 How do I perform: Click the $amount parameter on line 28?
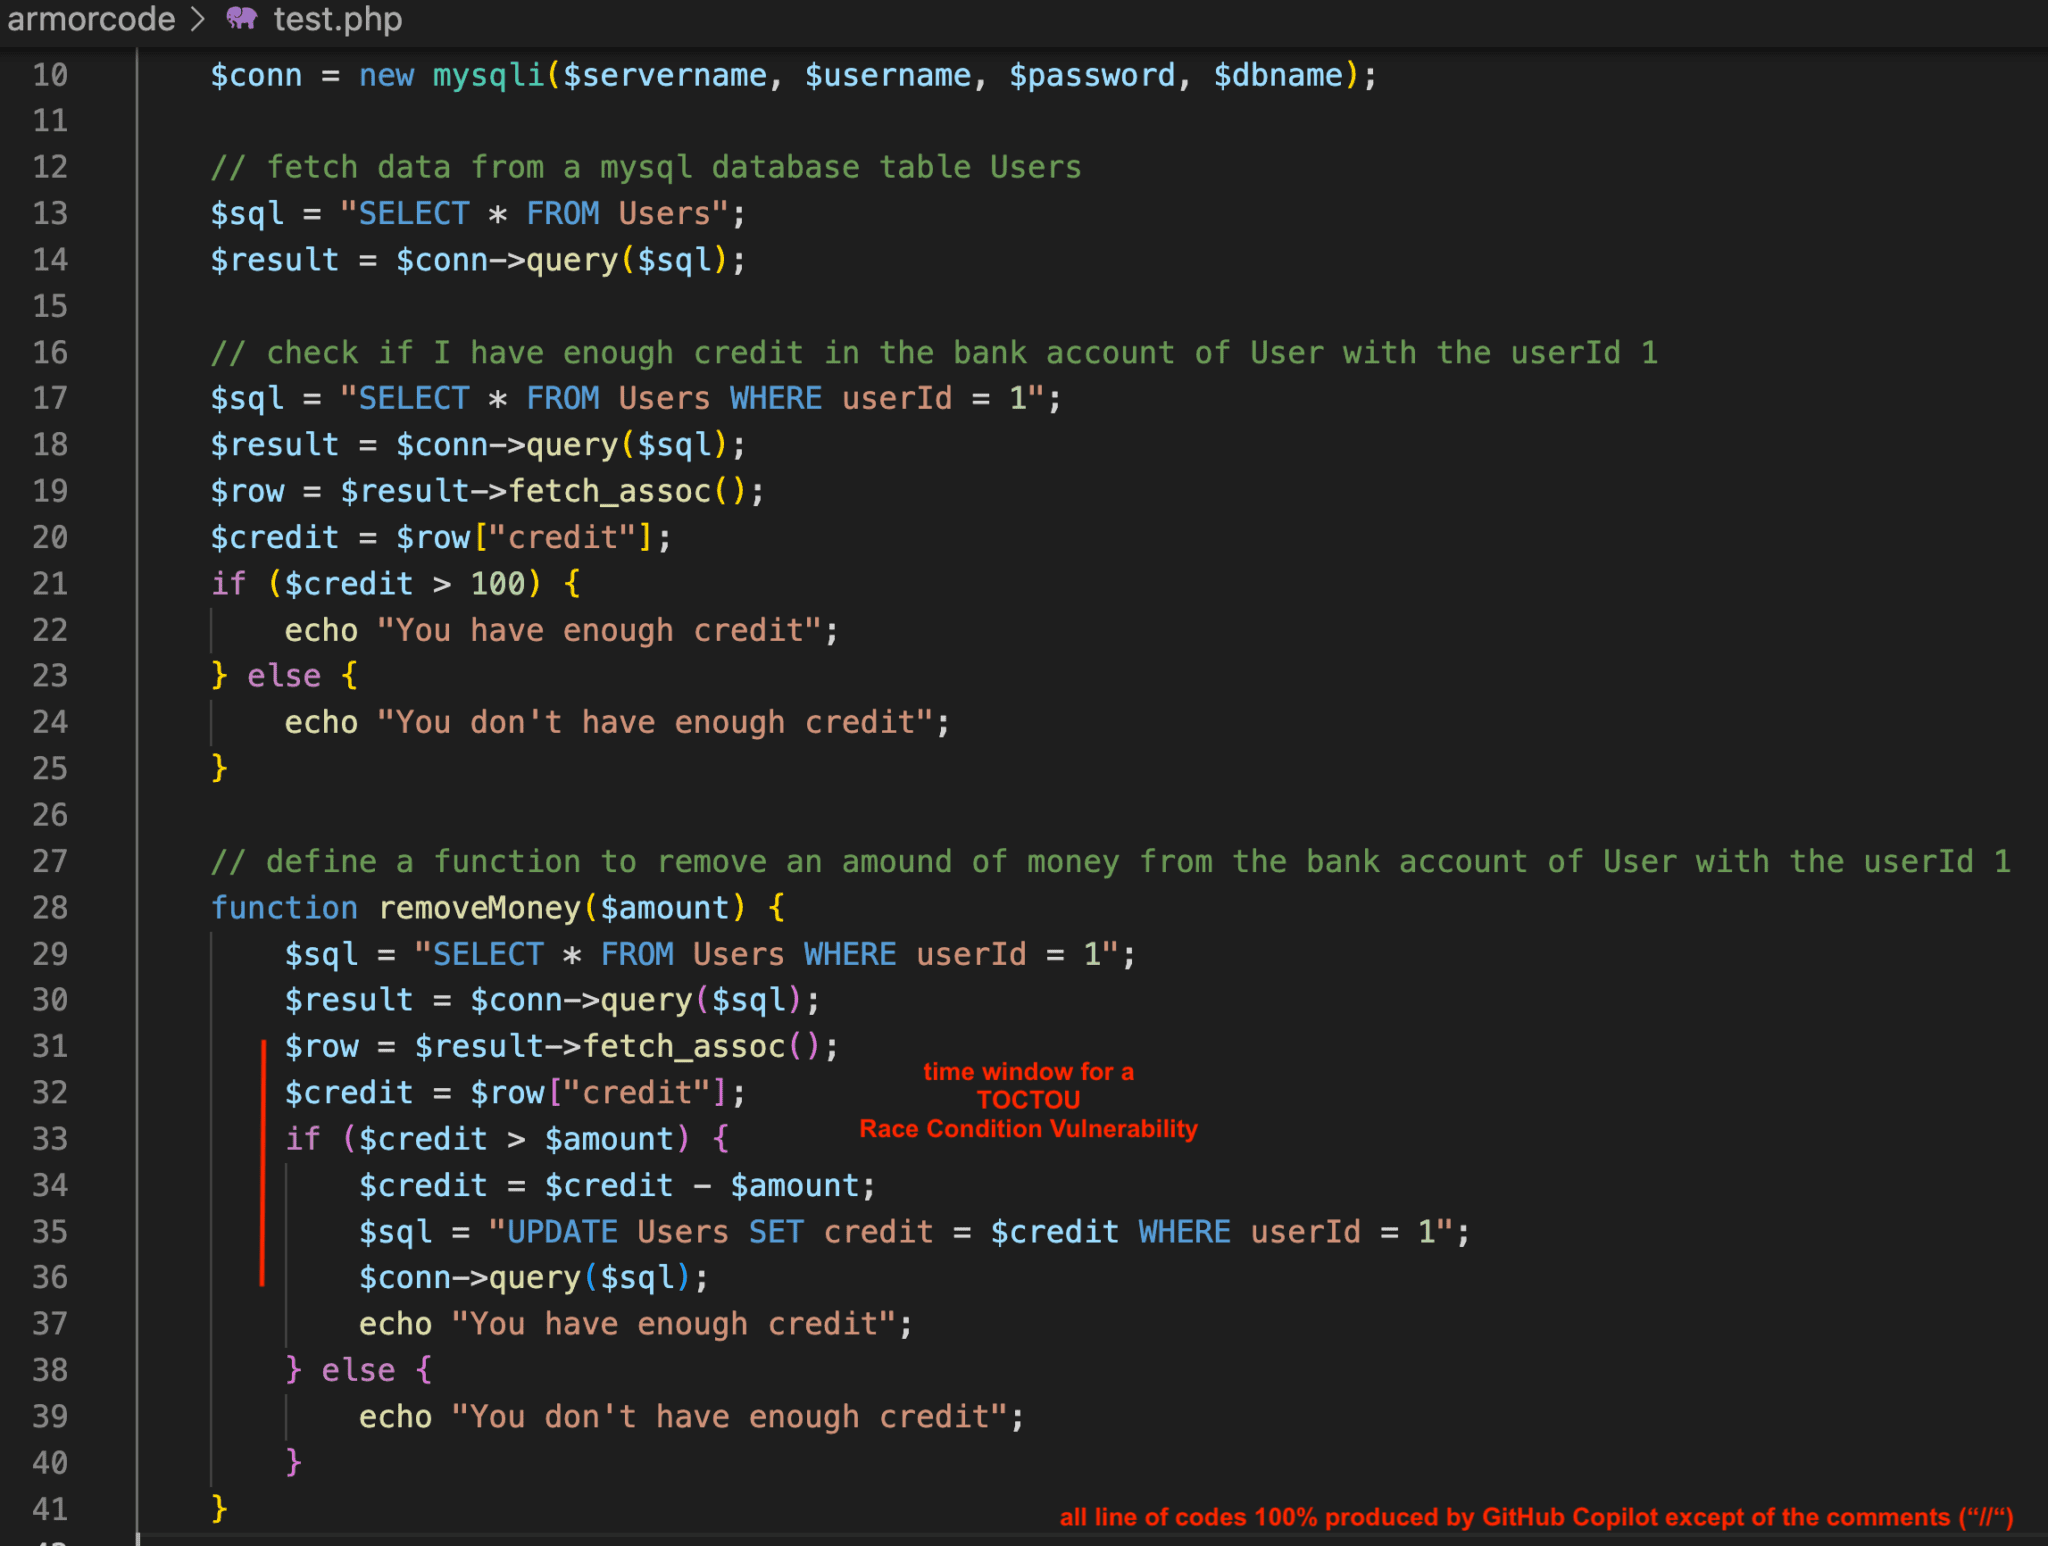click(665, 907)
